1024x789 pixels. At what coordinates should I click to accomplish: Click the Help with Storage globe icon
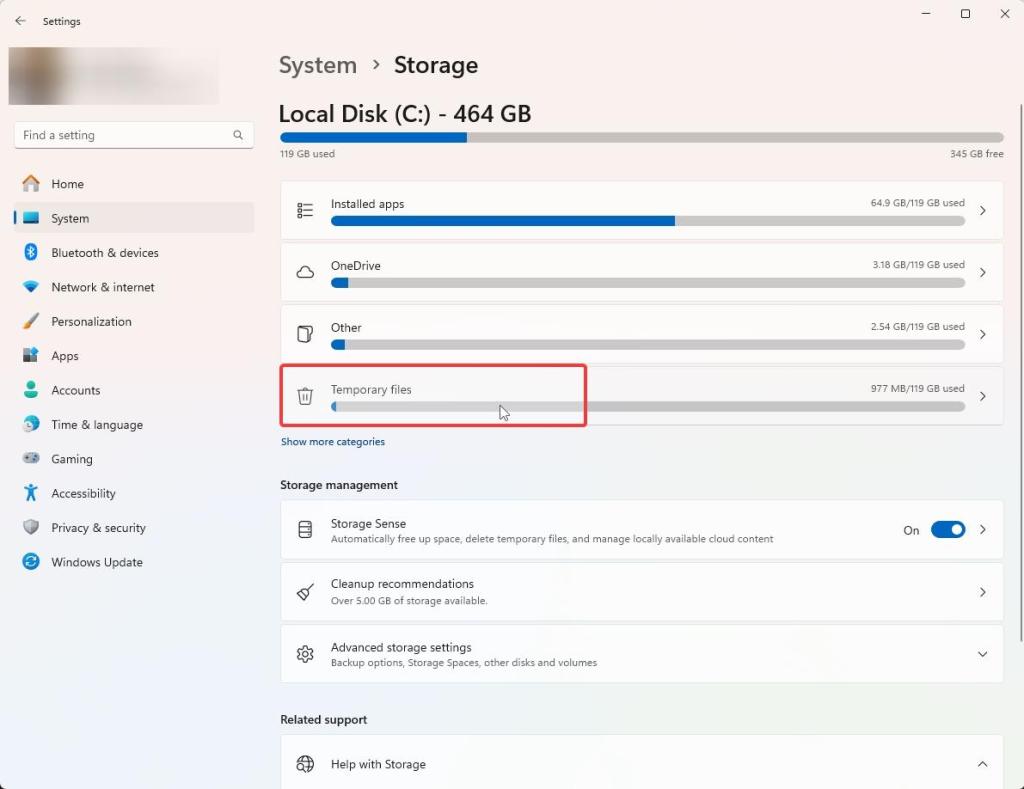pyautogui.click(x=306, y=764)
